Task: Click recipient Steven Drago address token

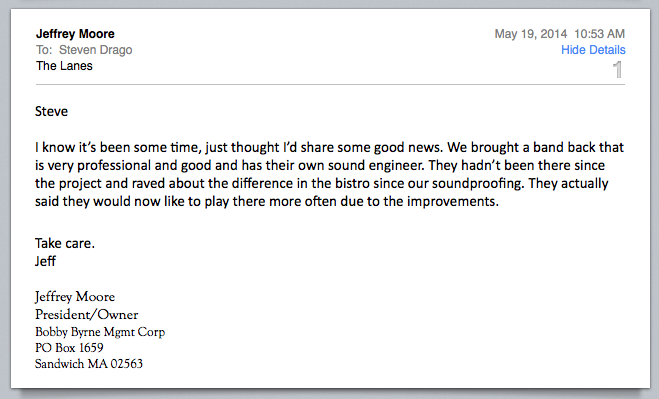Action: (x=95, y=50)
